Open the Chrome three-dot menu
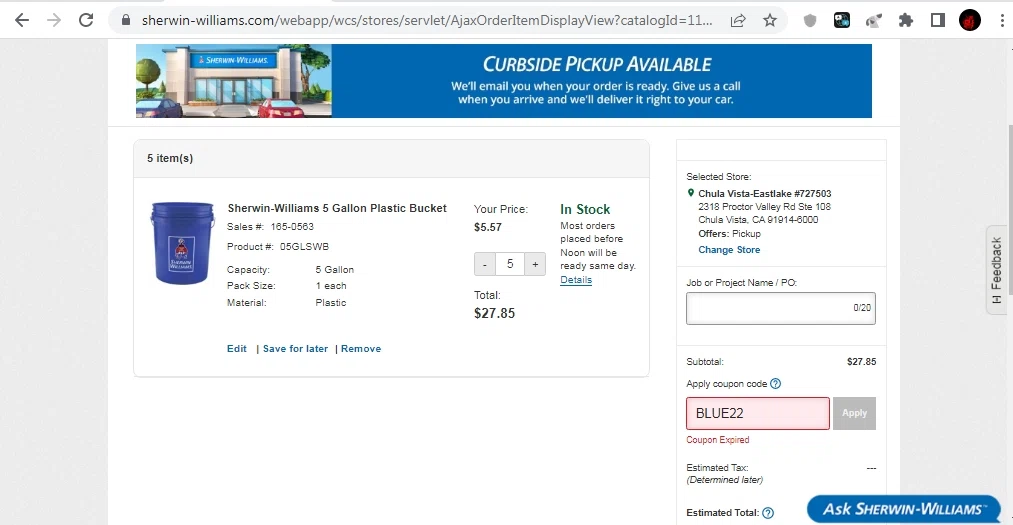 click(1000, 20)
